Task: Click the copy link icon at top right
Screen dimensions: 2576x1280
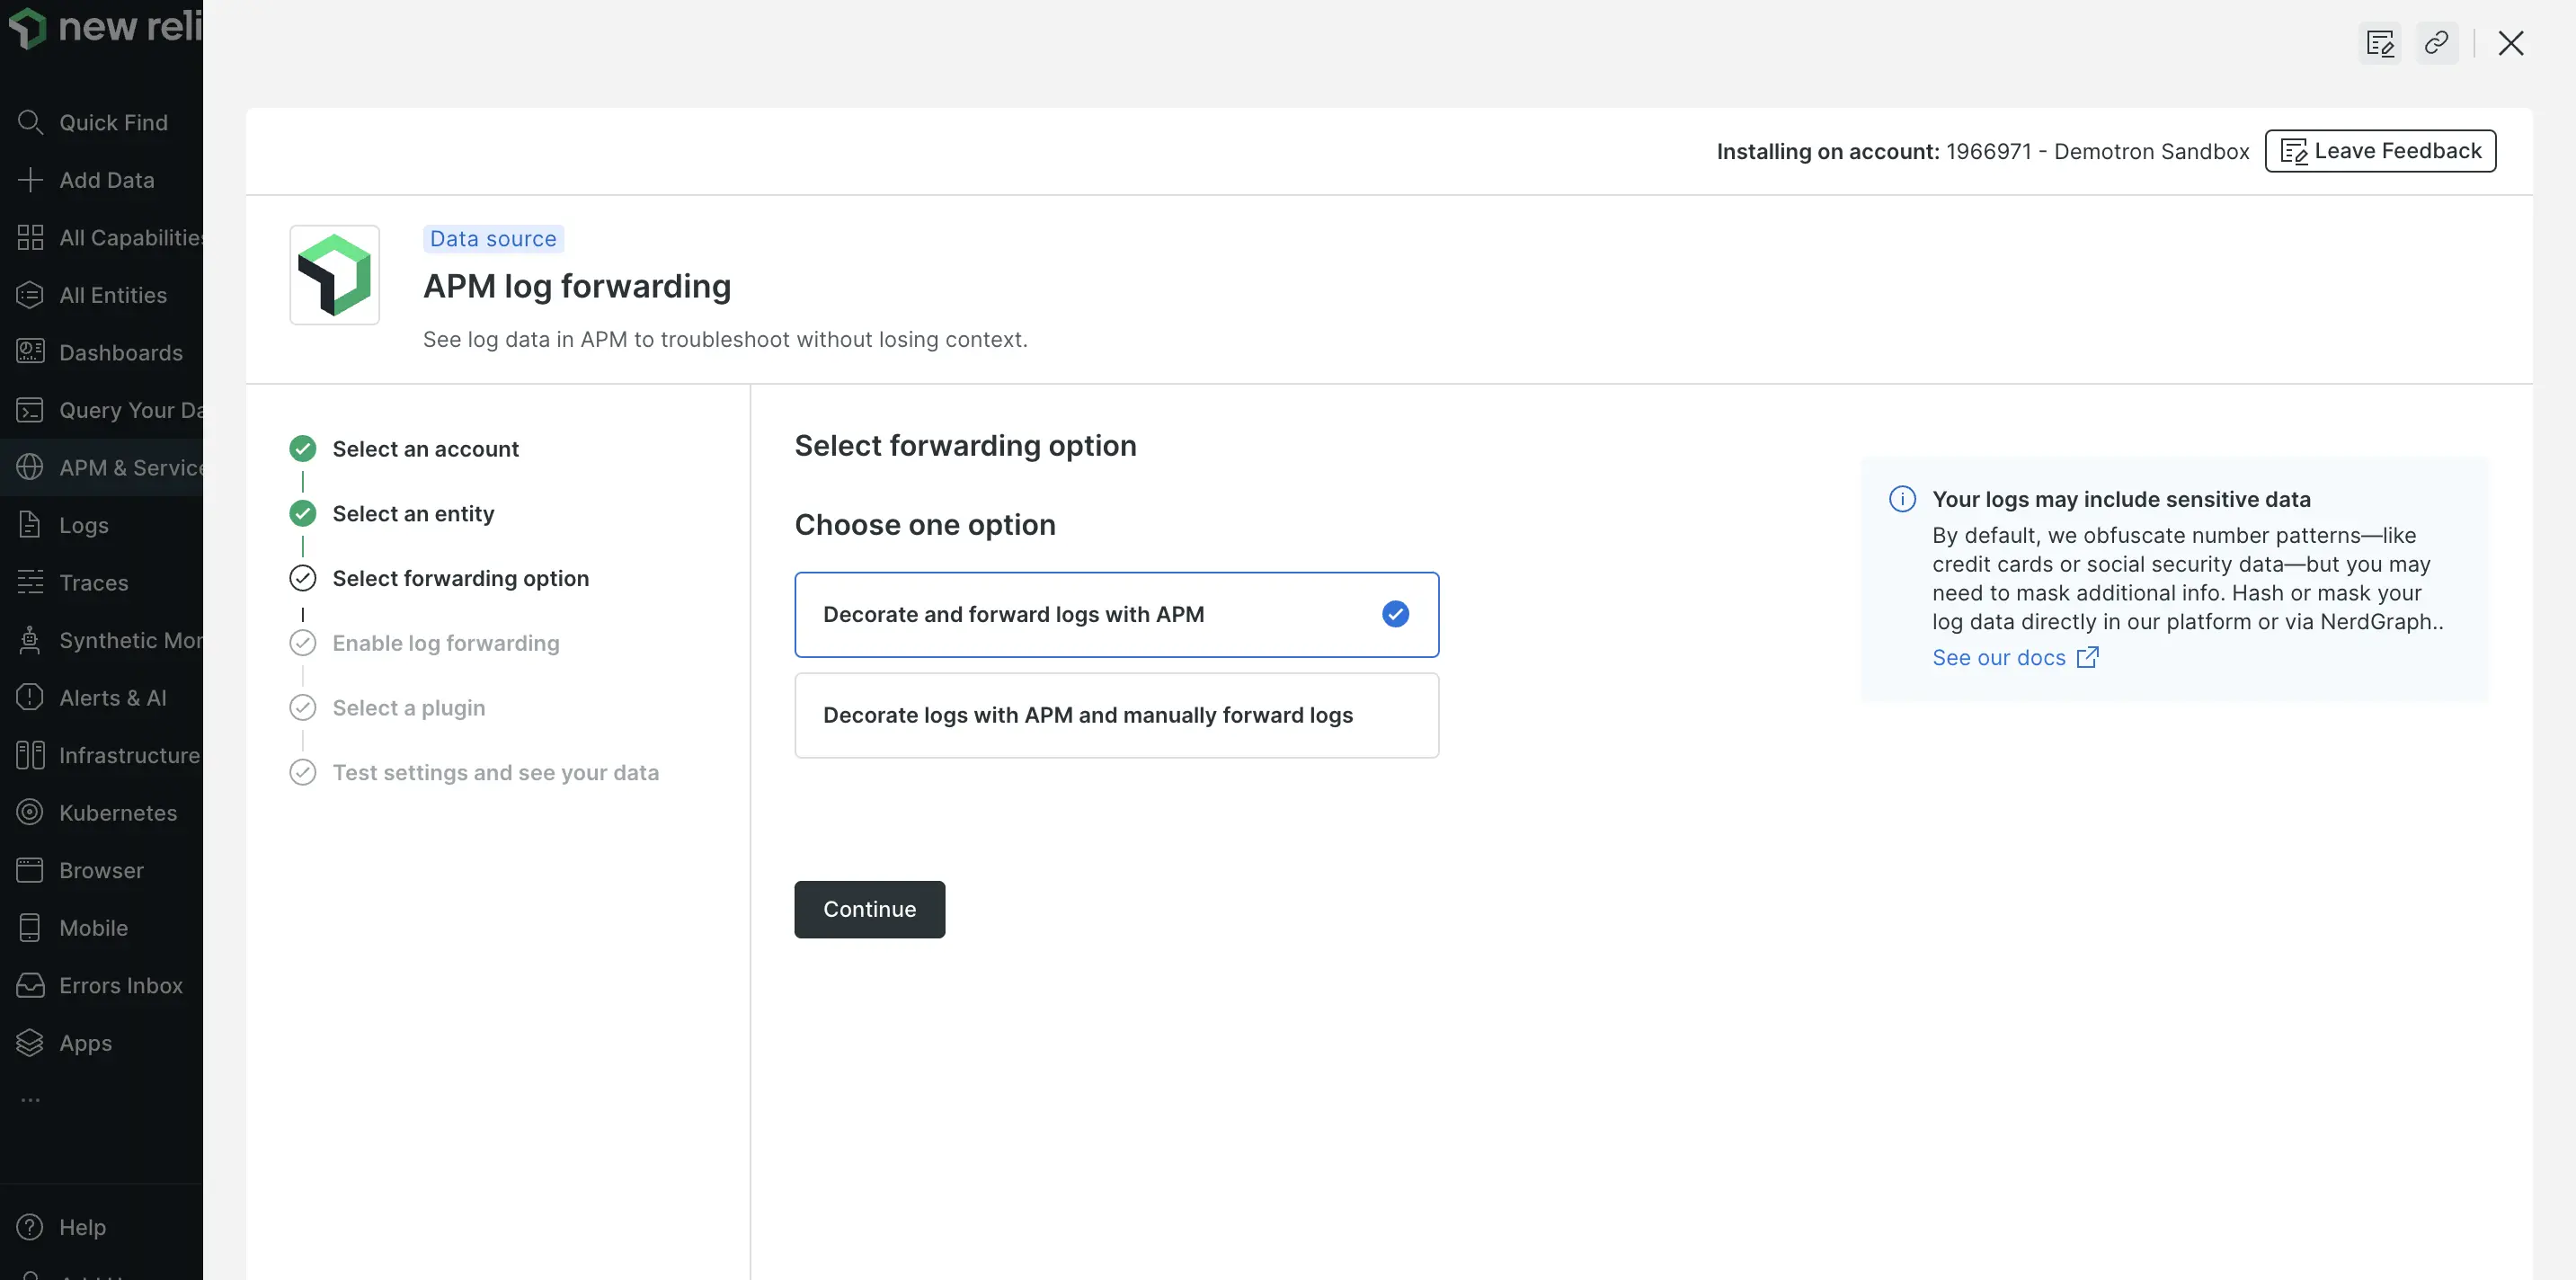Action: point(2437,43)
